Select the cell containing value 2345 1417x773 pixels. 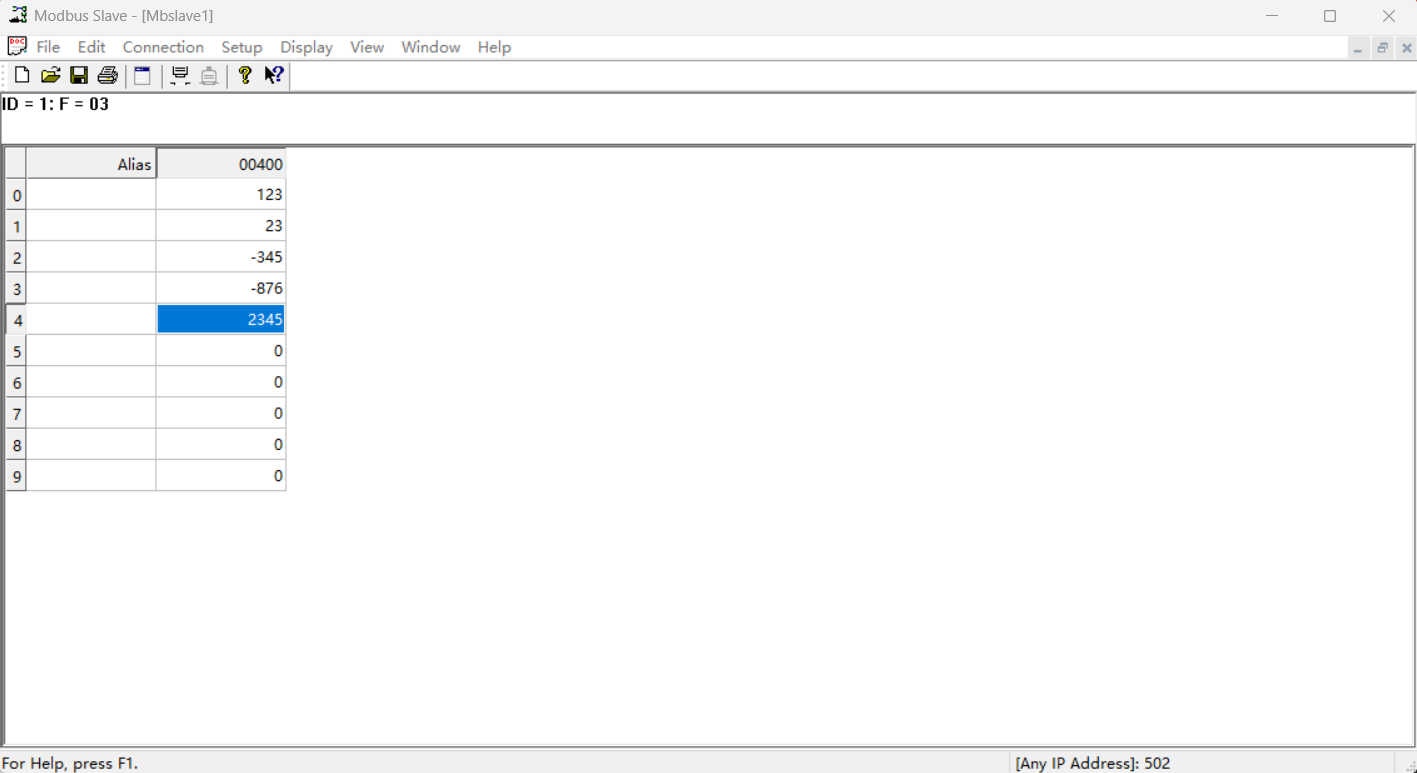(x=221, y=320)
